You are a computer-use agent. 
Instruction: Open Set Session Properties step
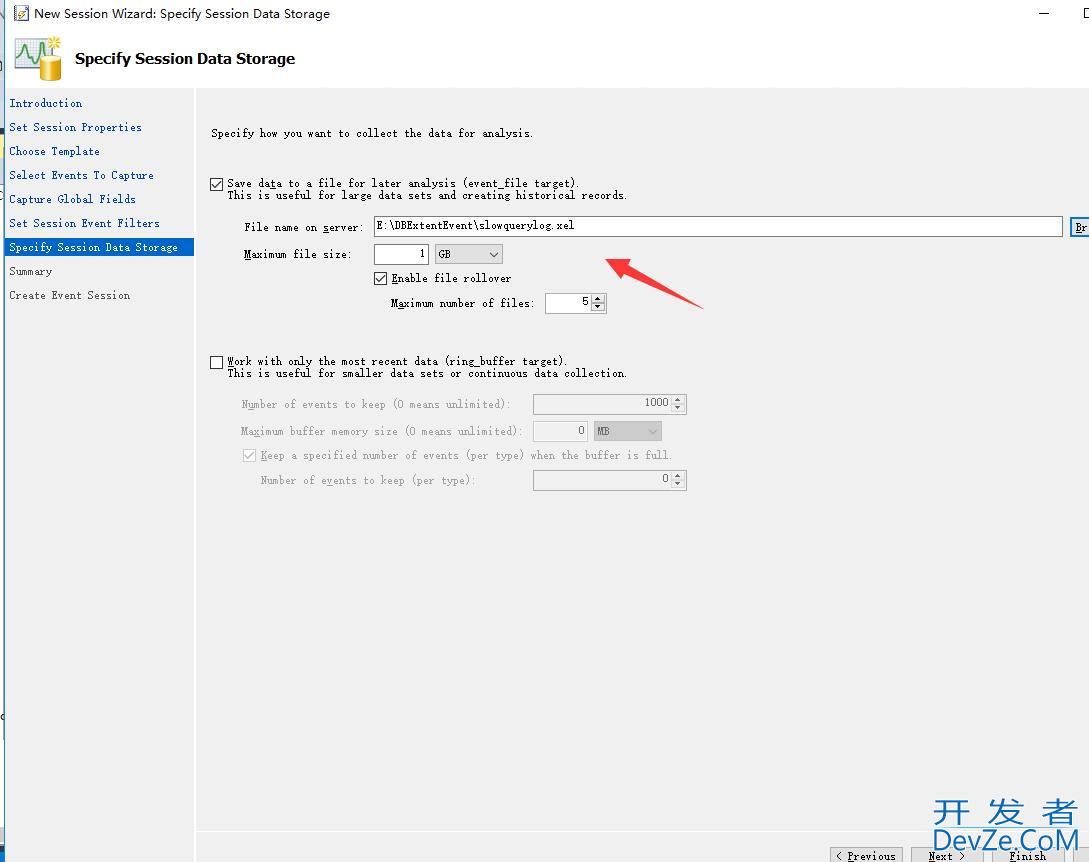[x=76, y=127]
